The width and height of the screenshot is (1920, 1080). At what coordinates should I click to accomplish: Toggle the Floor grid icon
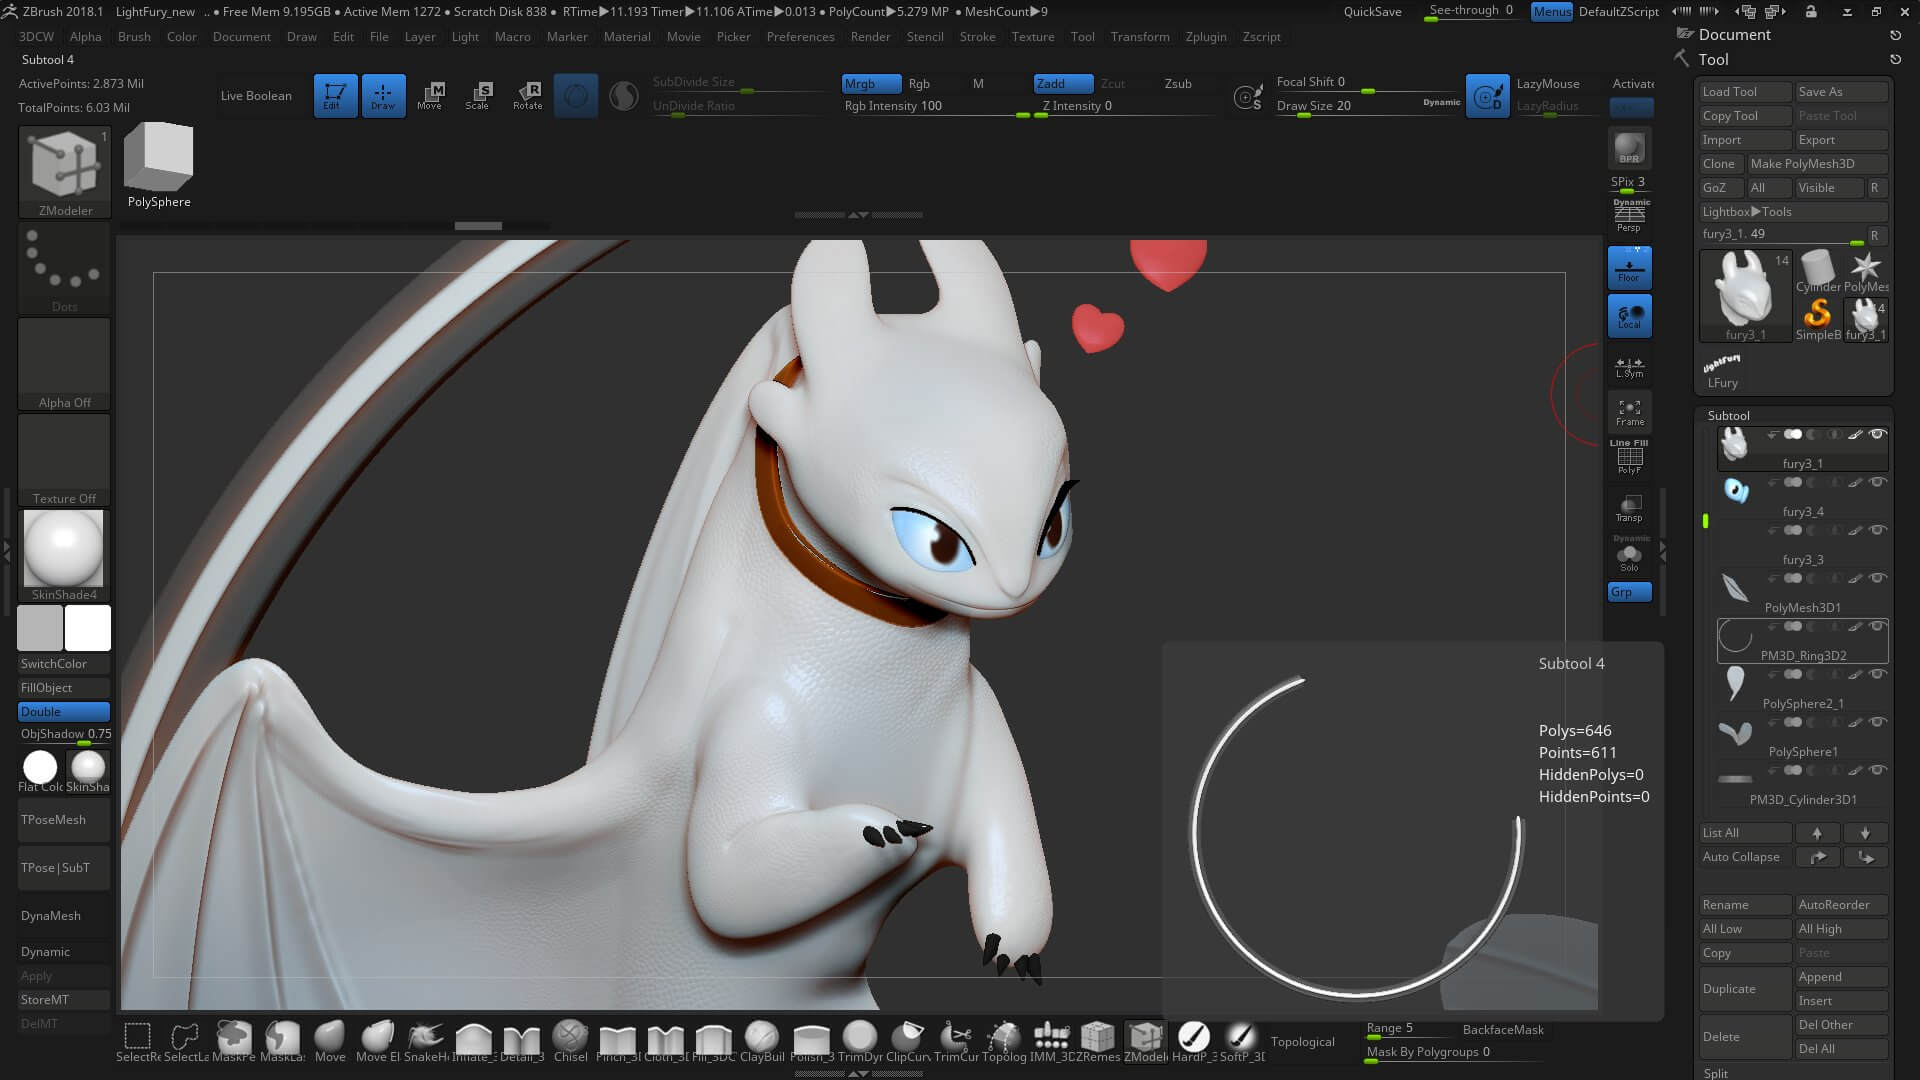[1629, 268]
